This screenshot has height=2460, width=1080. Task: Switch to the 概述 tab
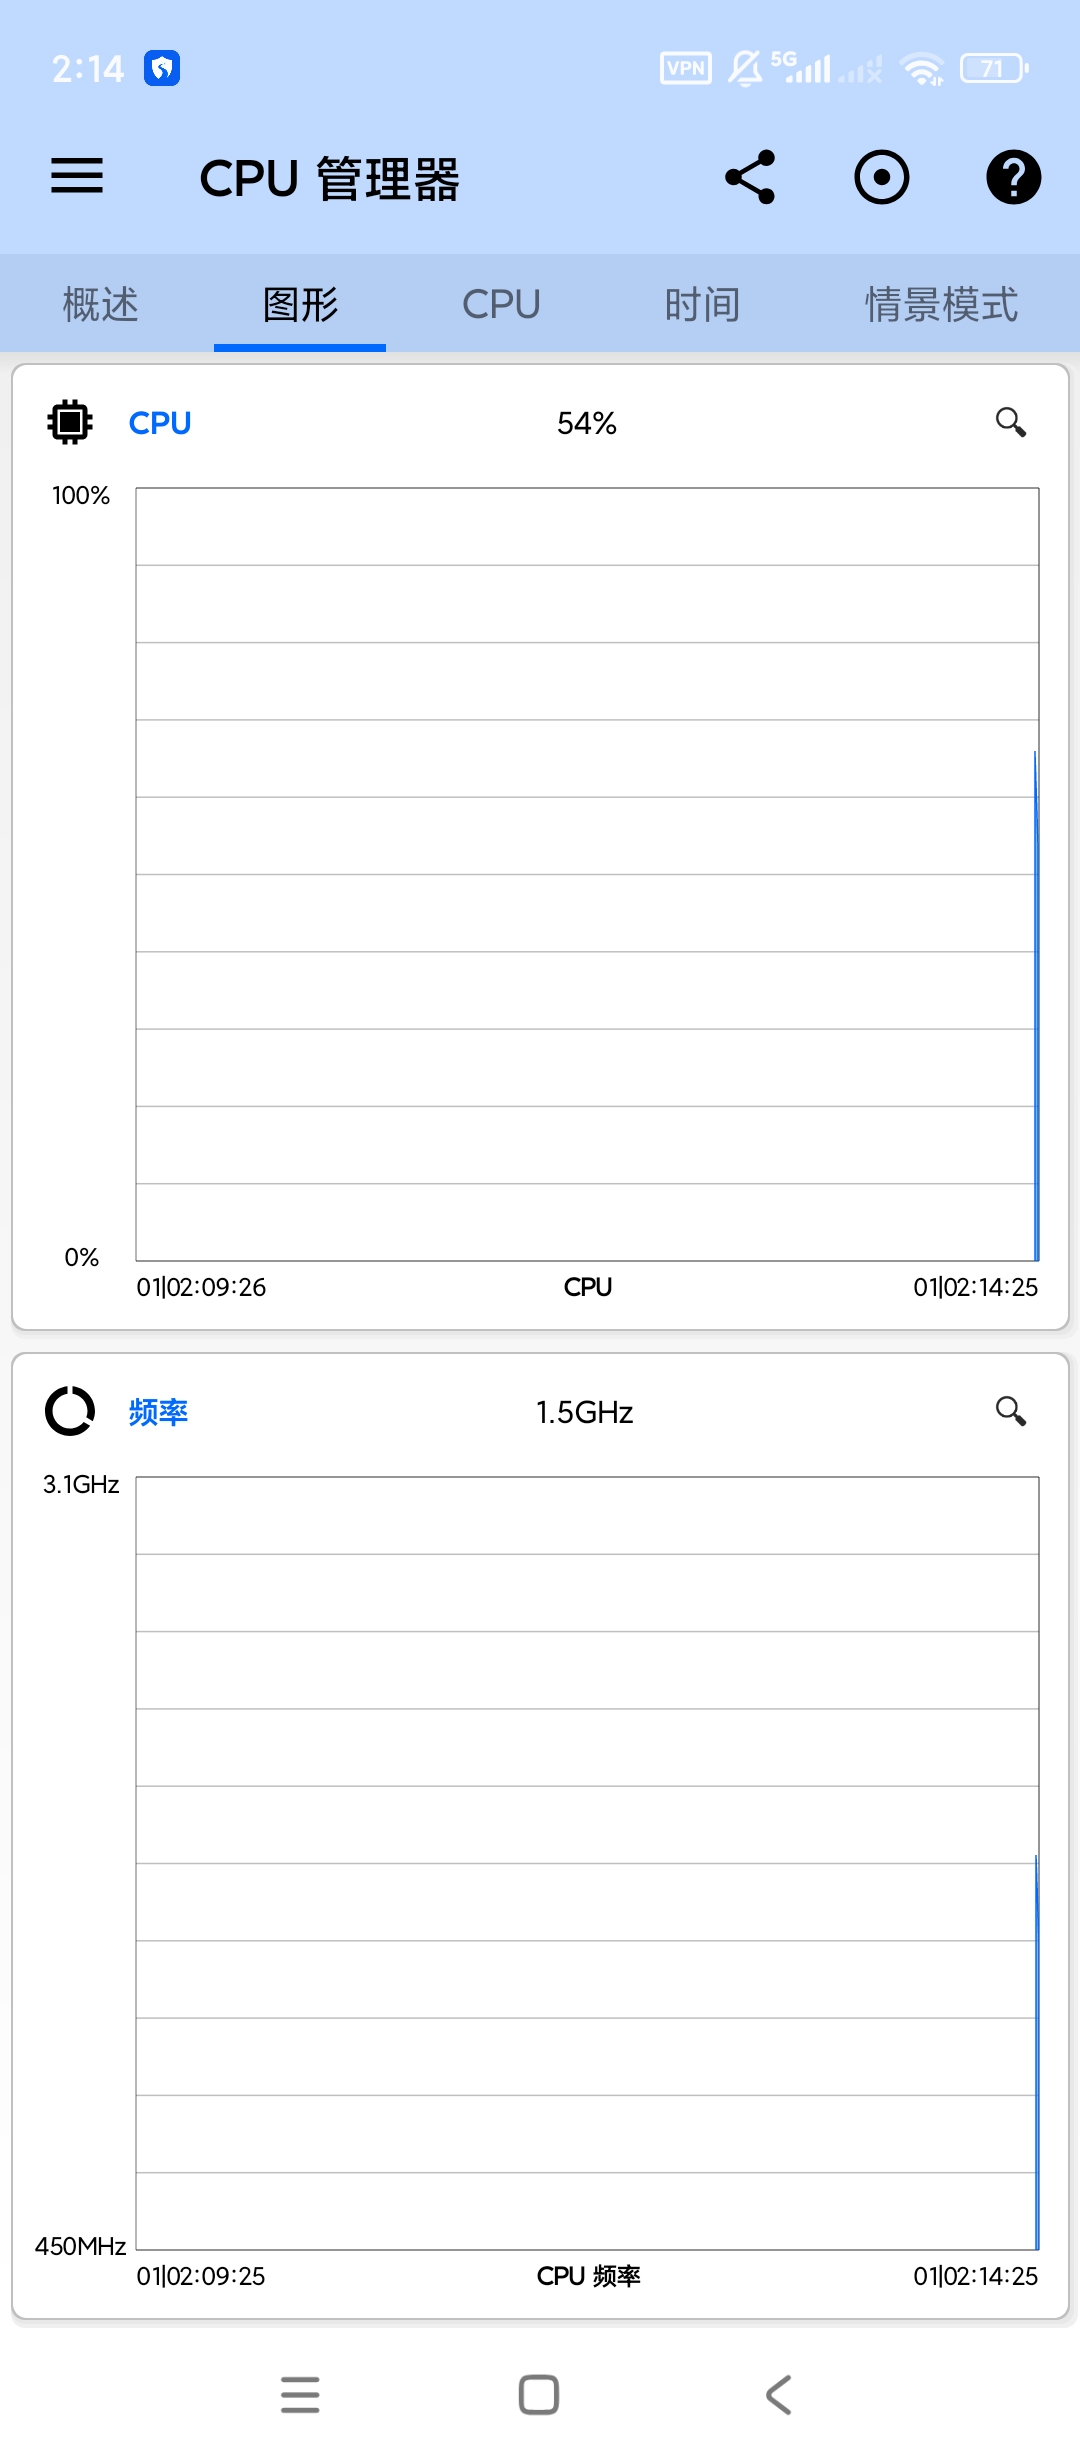[100, 304]
